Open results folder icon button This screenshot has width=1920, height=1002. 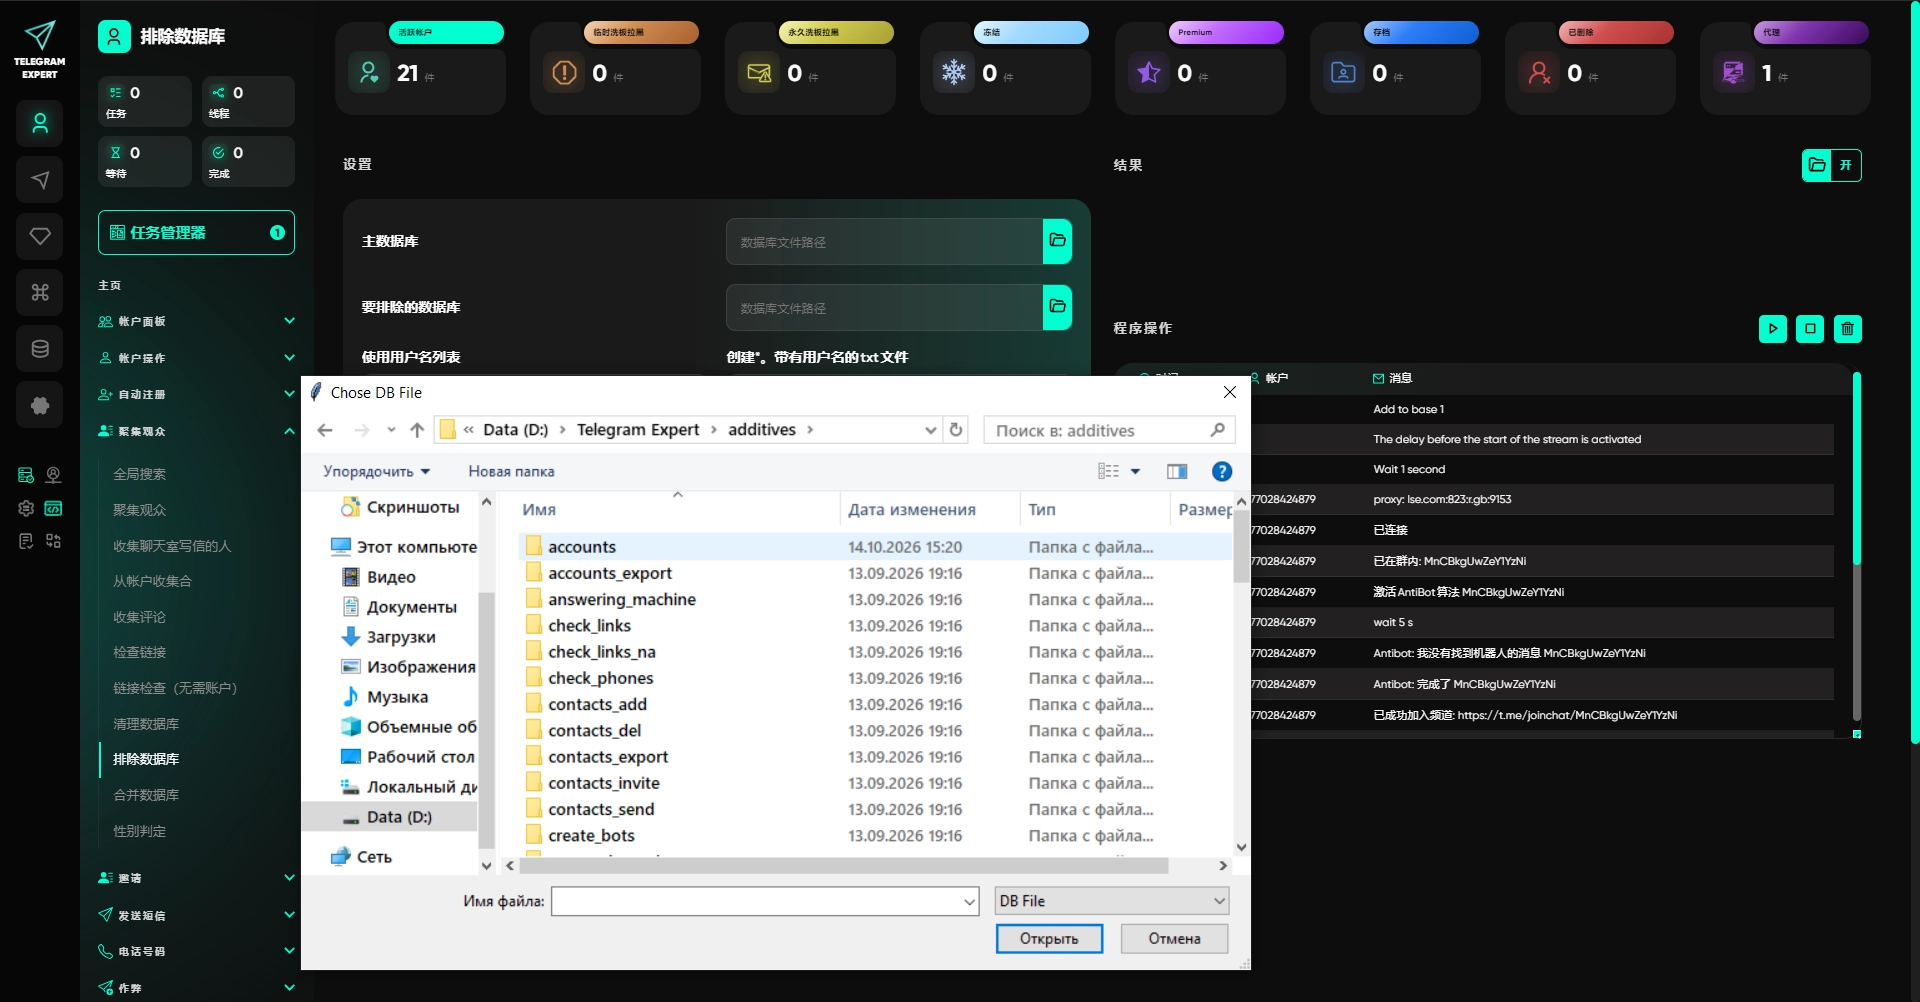(1817, 165)
